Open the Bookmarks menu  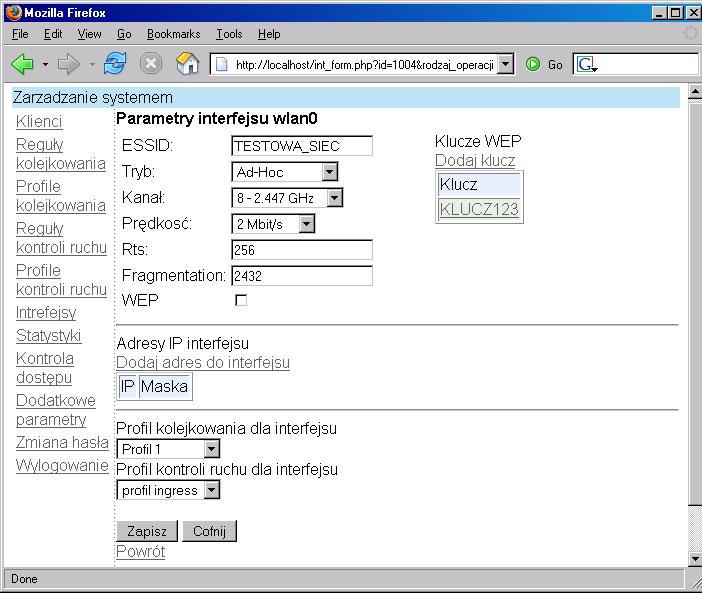coord(174,34)
